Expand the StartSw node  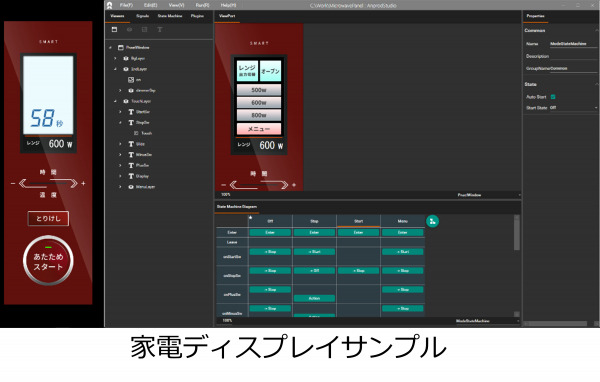120,112
